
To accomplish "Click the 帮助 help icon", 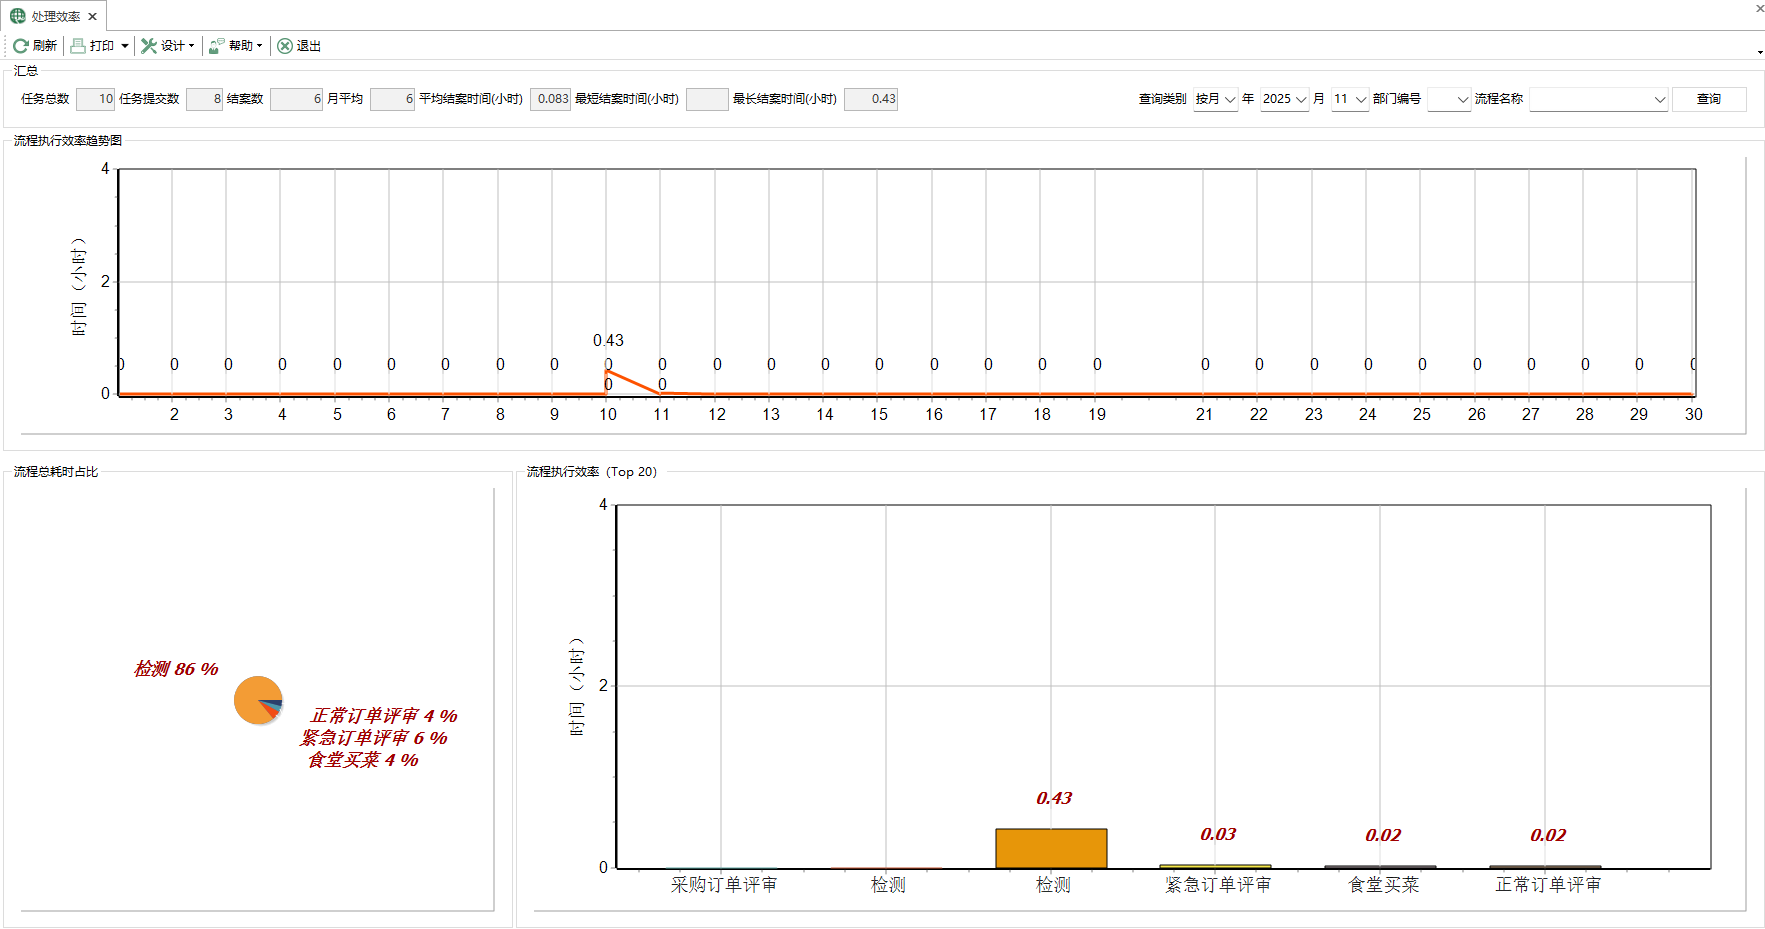I will coord(216,46).
